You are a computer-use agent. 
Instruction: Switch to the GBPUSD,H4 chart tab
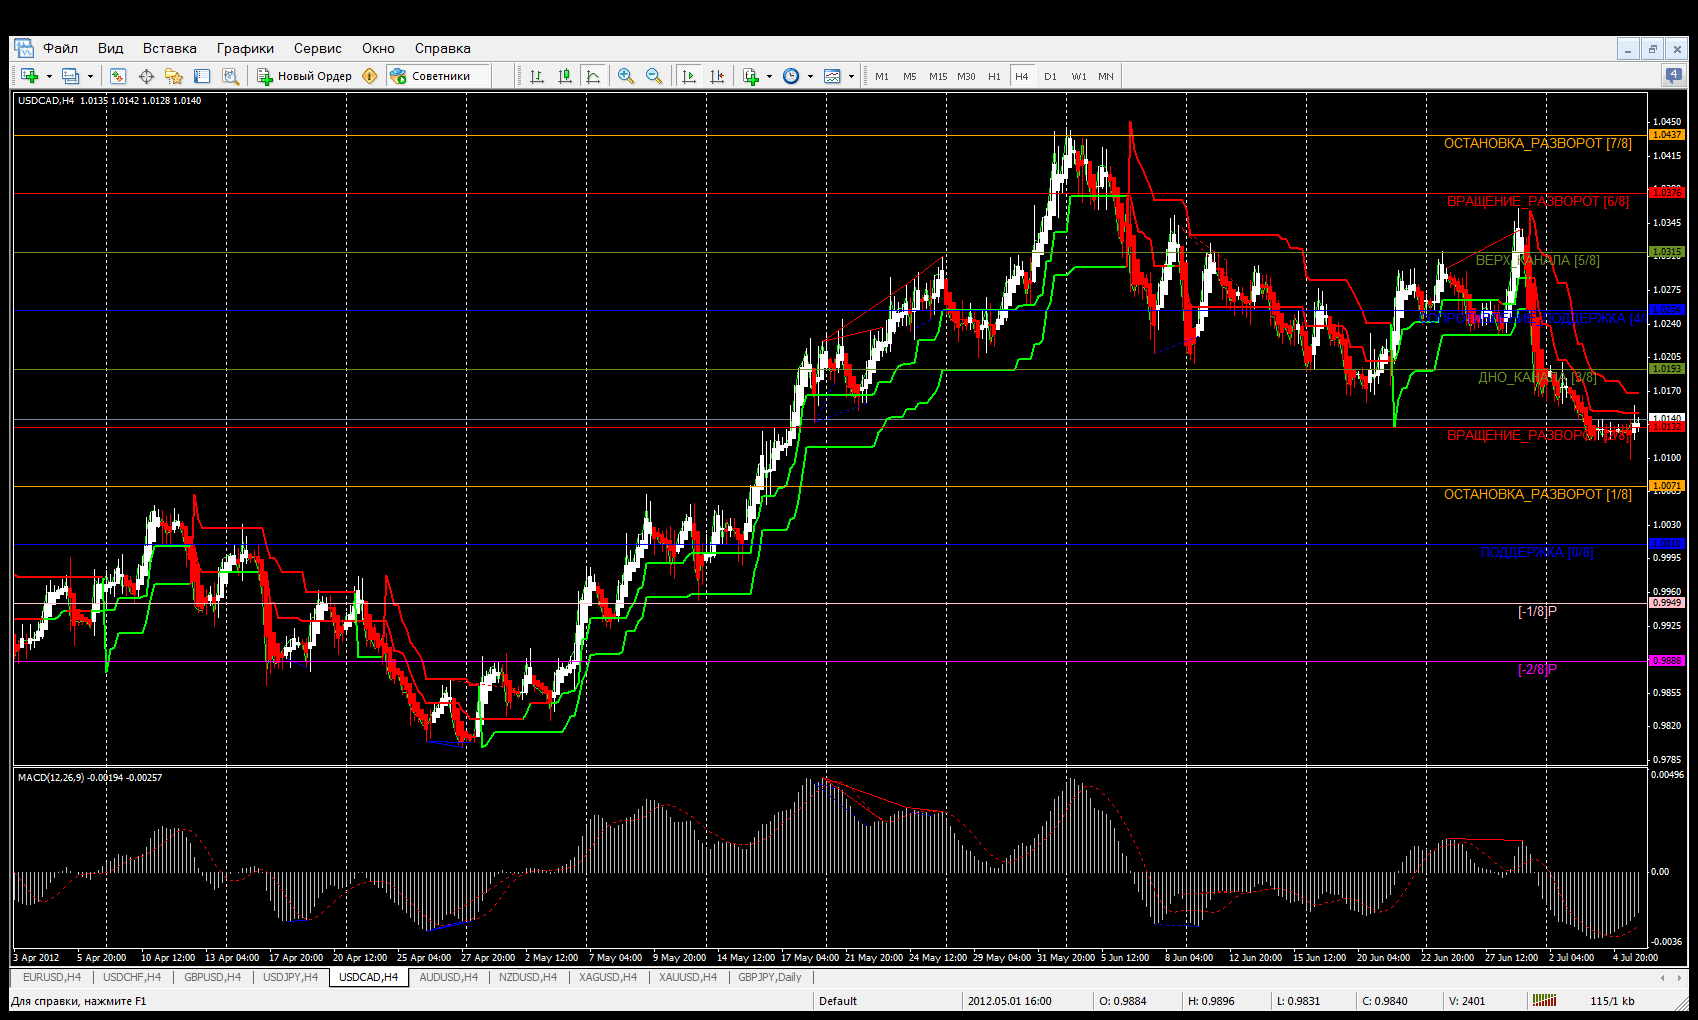pos(213,977)
